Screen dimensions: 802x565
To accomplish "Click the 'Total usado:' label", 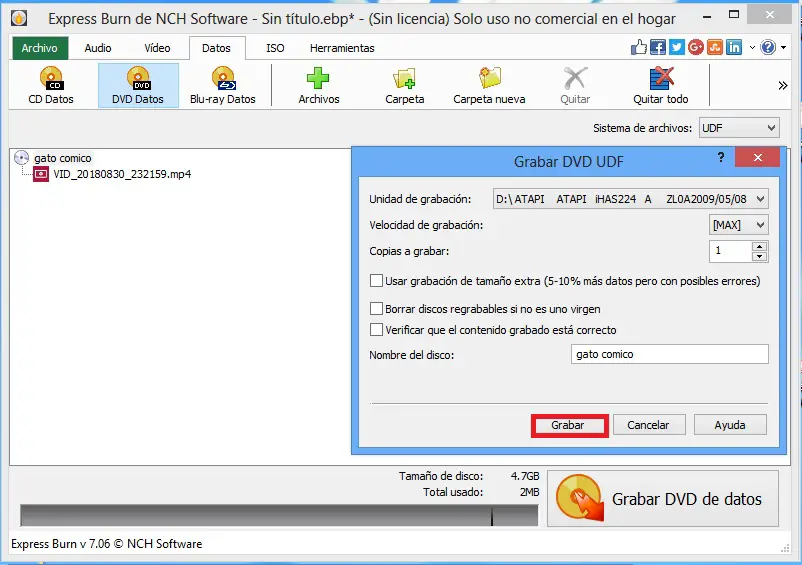I will pos(453,492).
